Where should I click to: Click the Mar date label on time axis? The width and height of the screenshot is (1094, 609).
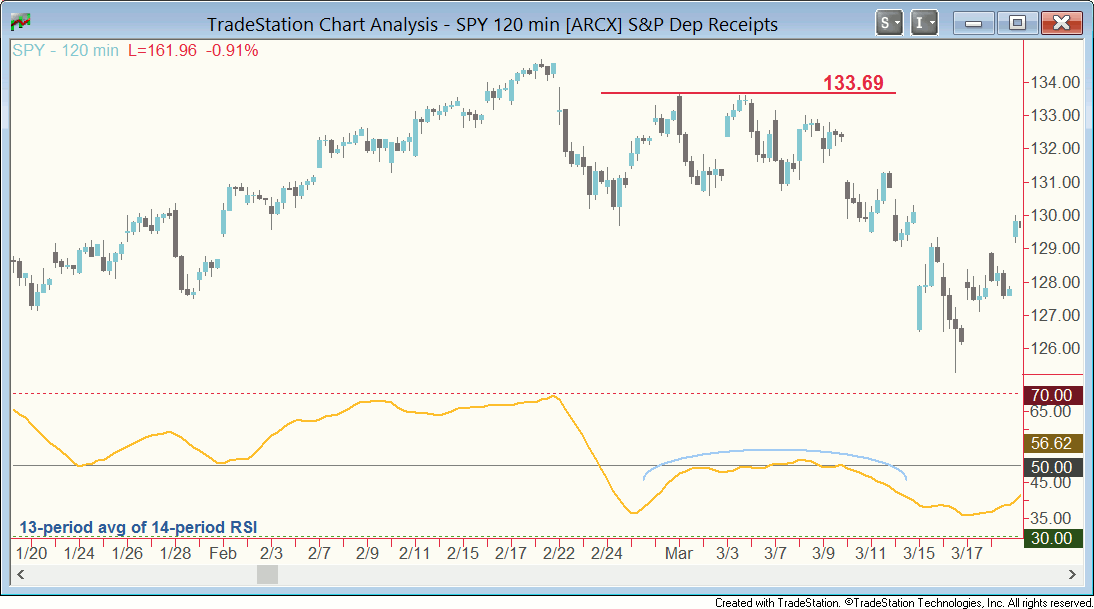(679, 553)
